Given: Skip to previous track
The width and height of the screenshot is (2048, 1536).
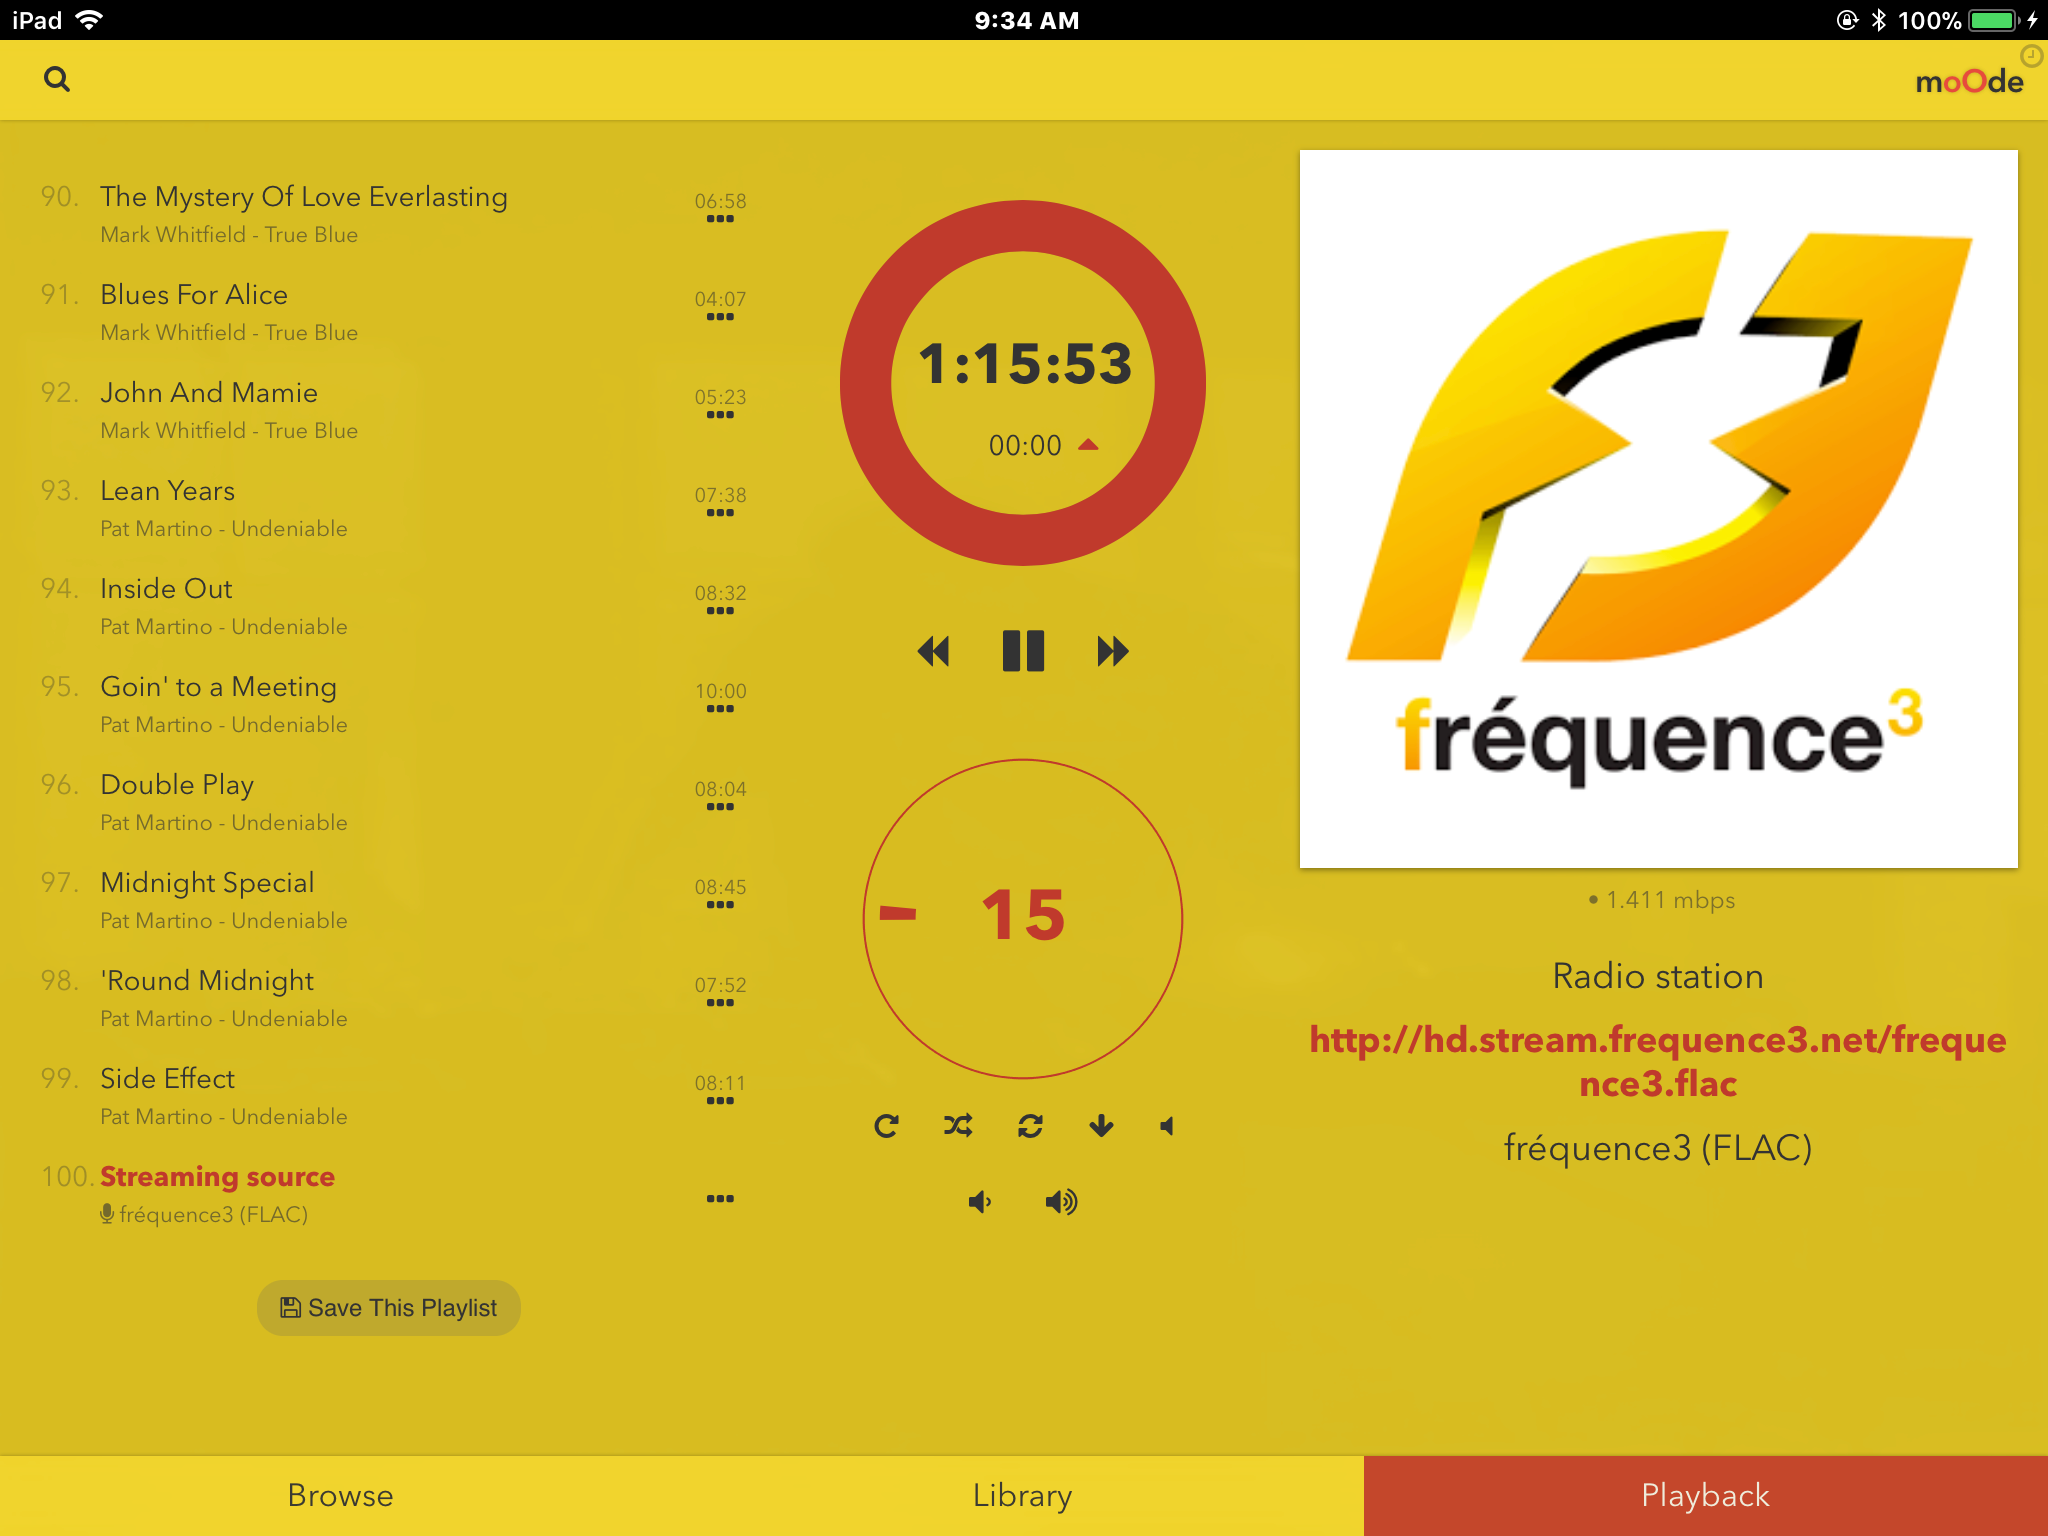Looking at the screenshot, I should coord(933,651).
